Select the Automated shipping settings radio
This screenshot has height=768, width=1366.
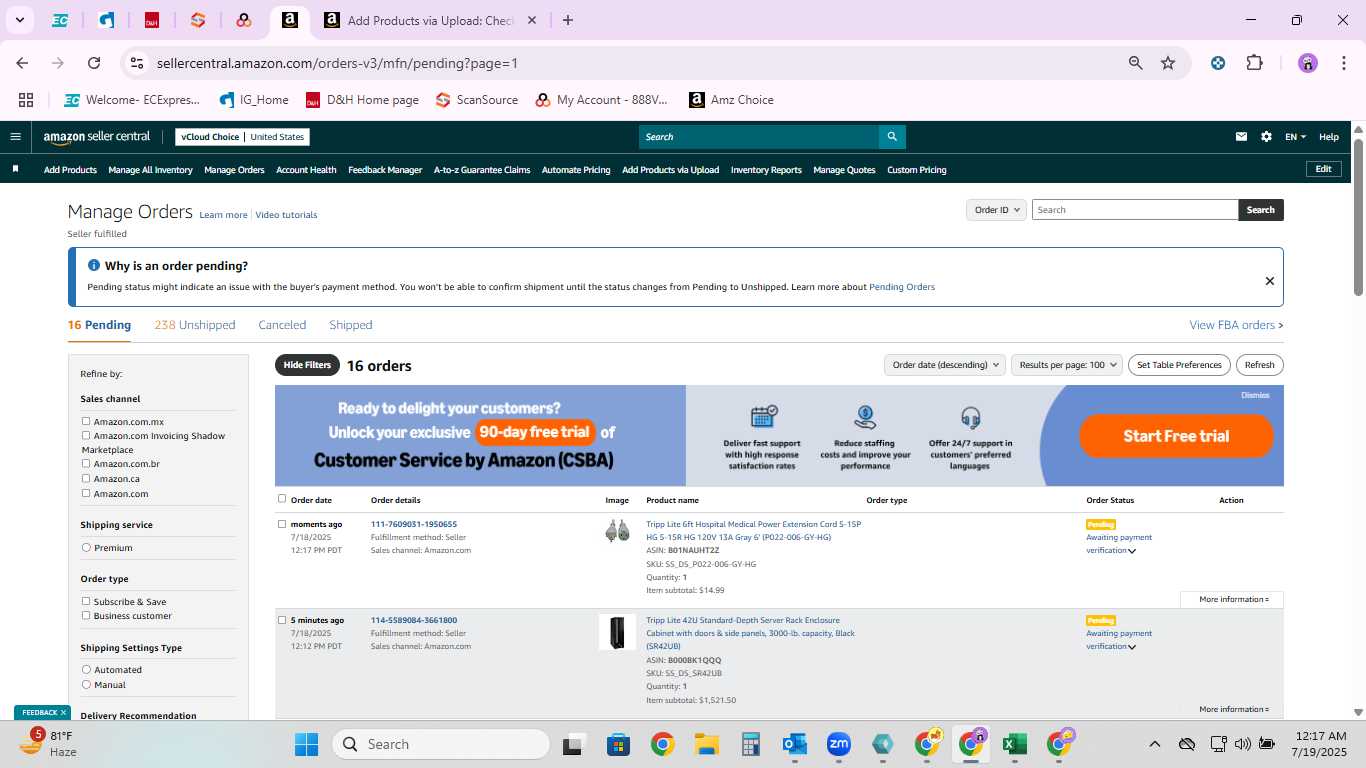click(86, 670)
